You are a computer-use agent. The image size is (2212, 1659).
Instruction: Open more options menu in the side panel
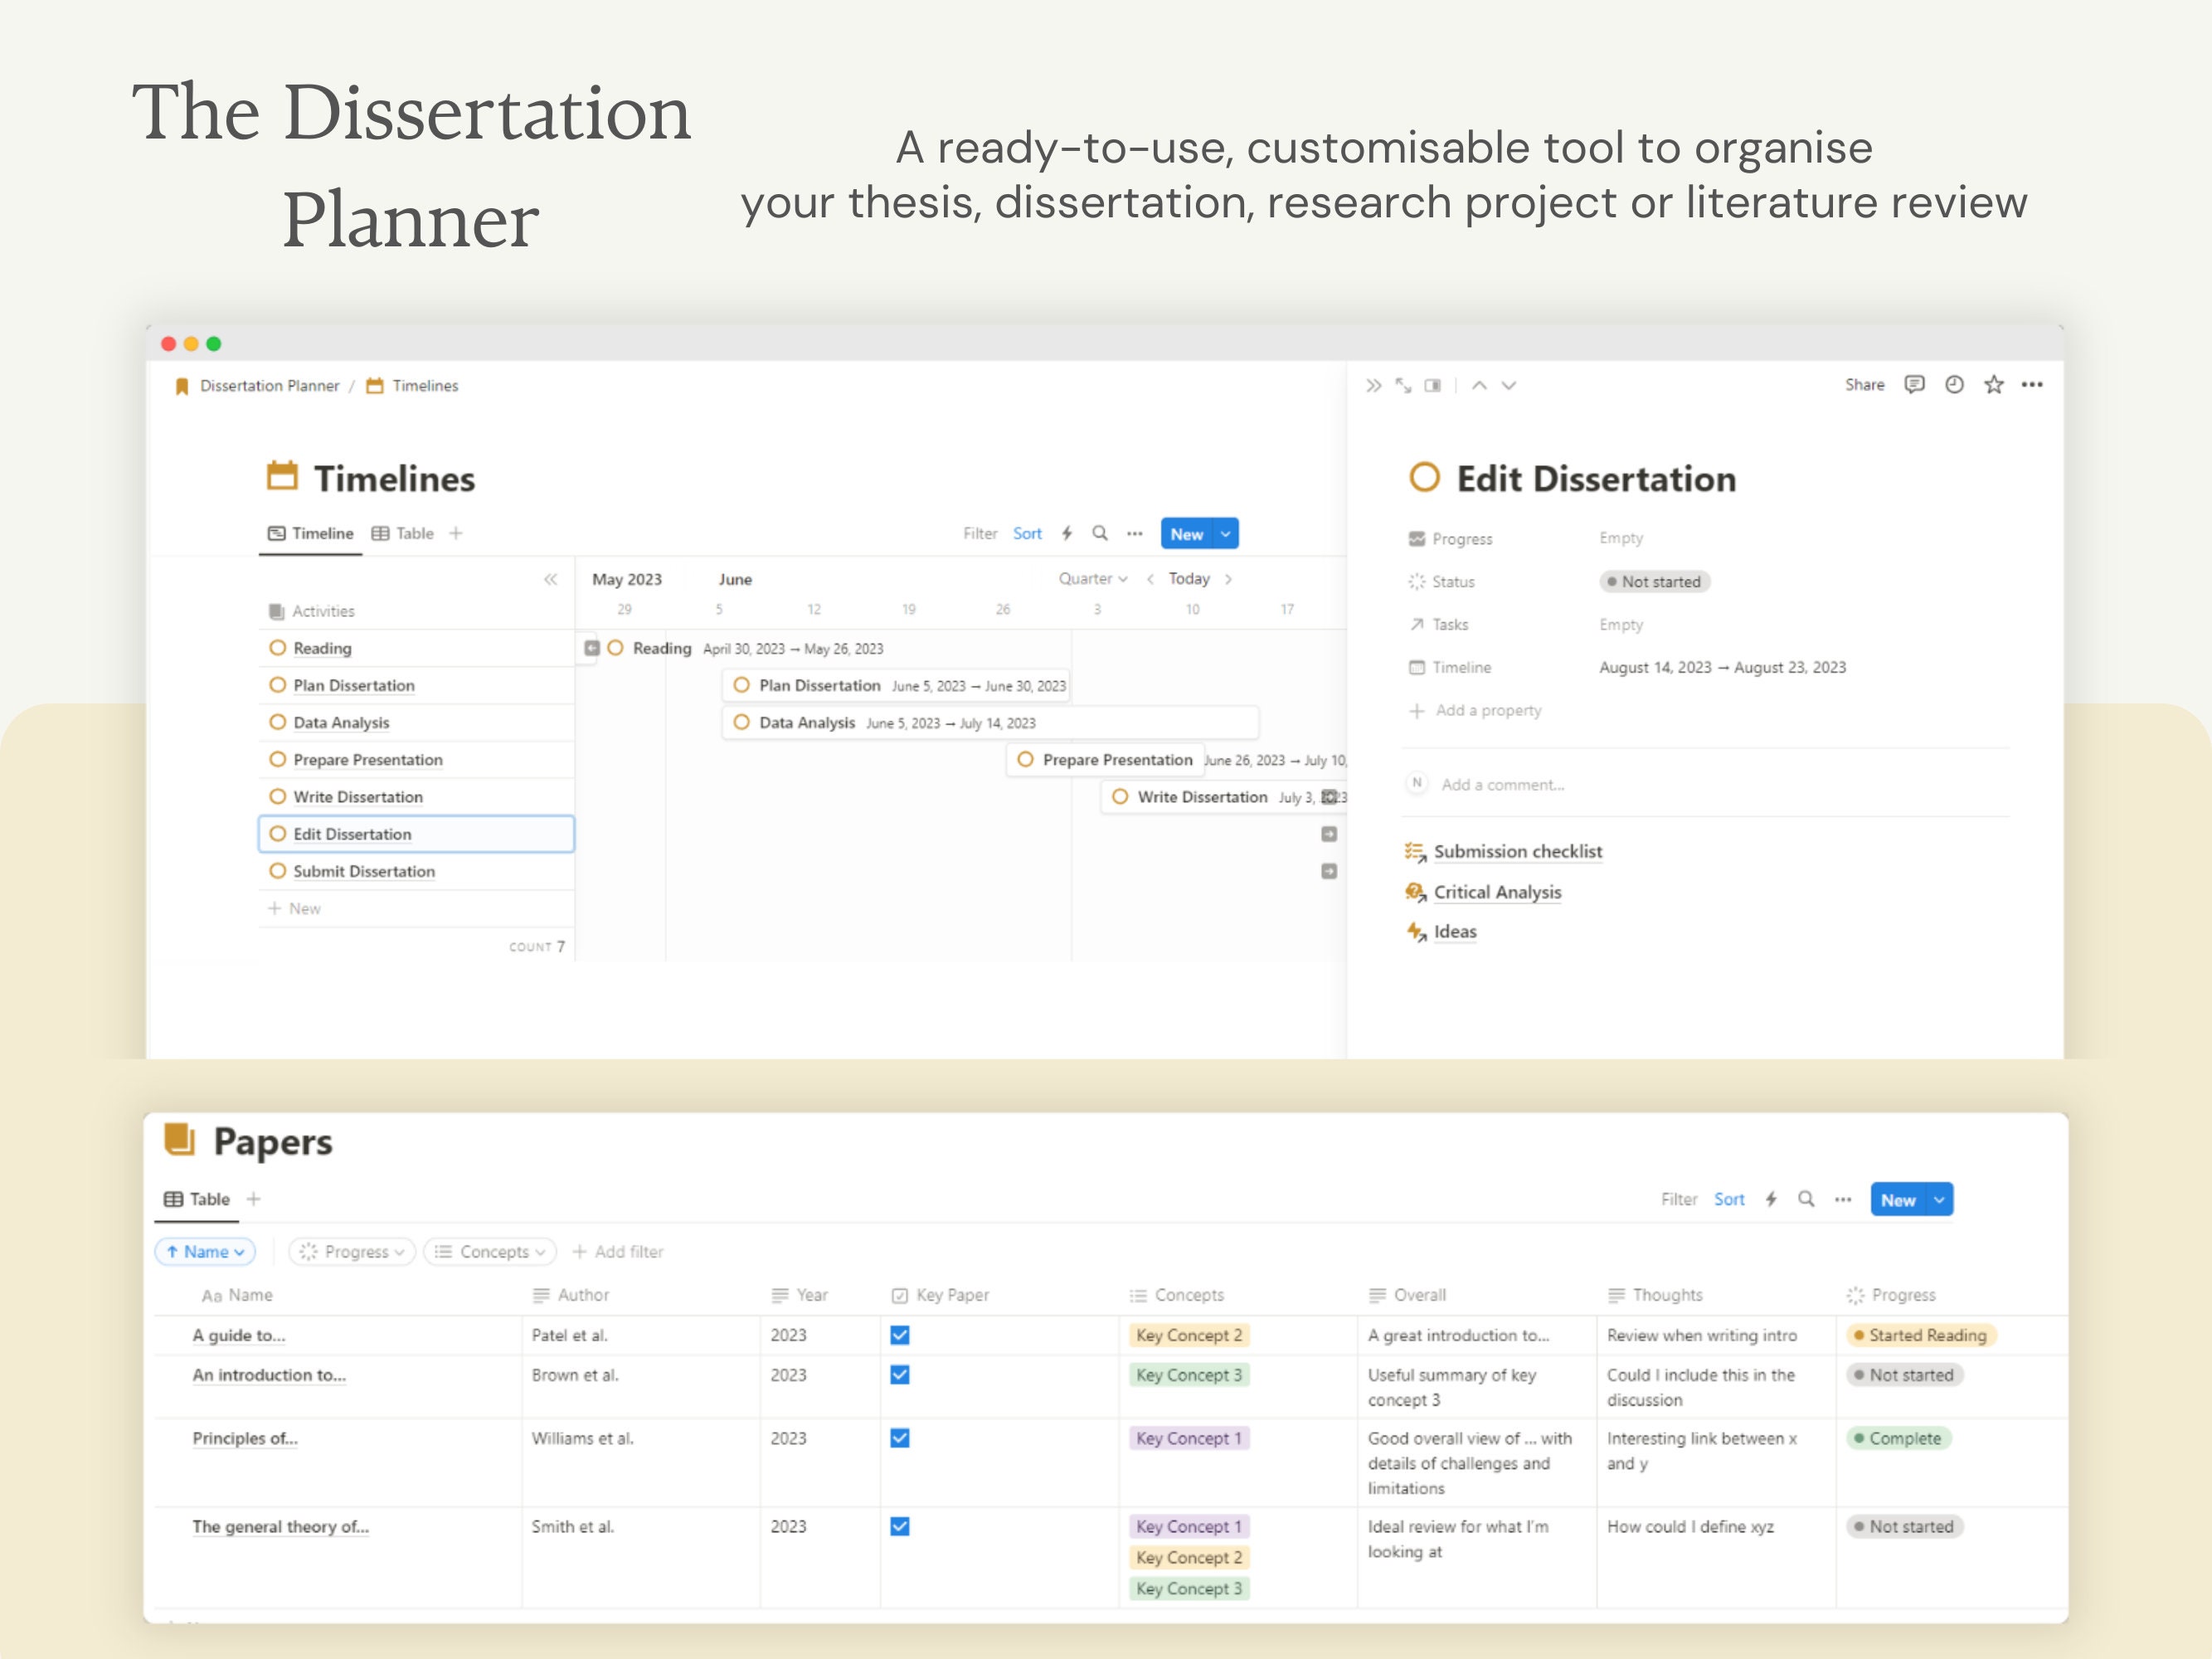pyautogui.click(x=2032, y=385)
